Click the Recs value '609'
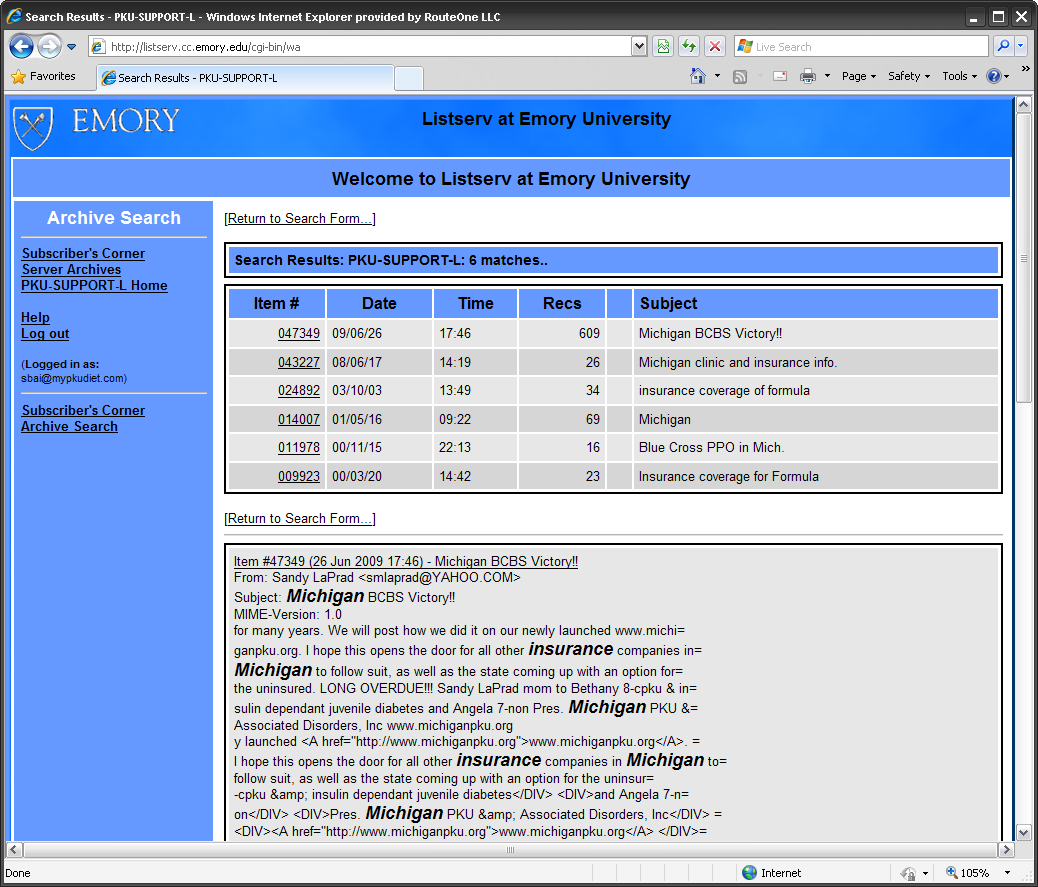1038x887 pixels. [x=589, y=334]
